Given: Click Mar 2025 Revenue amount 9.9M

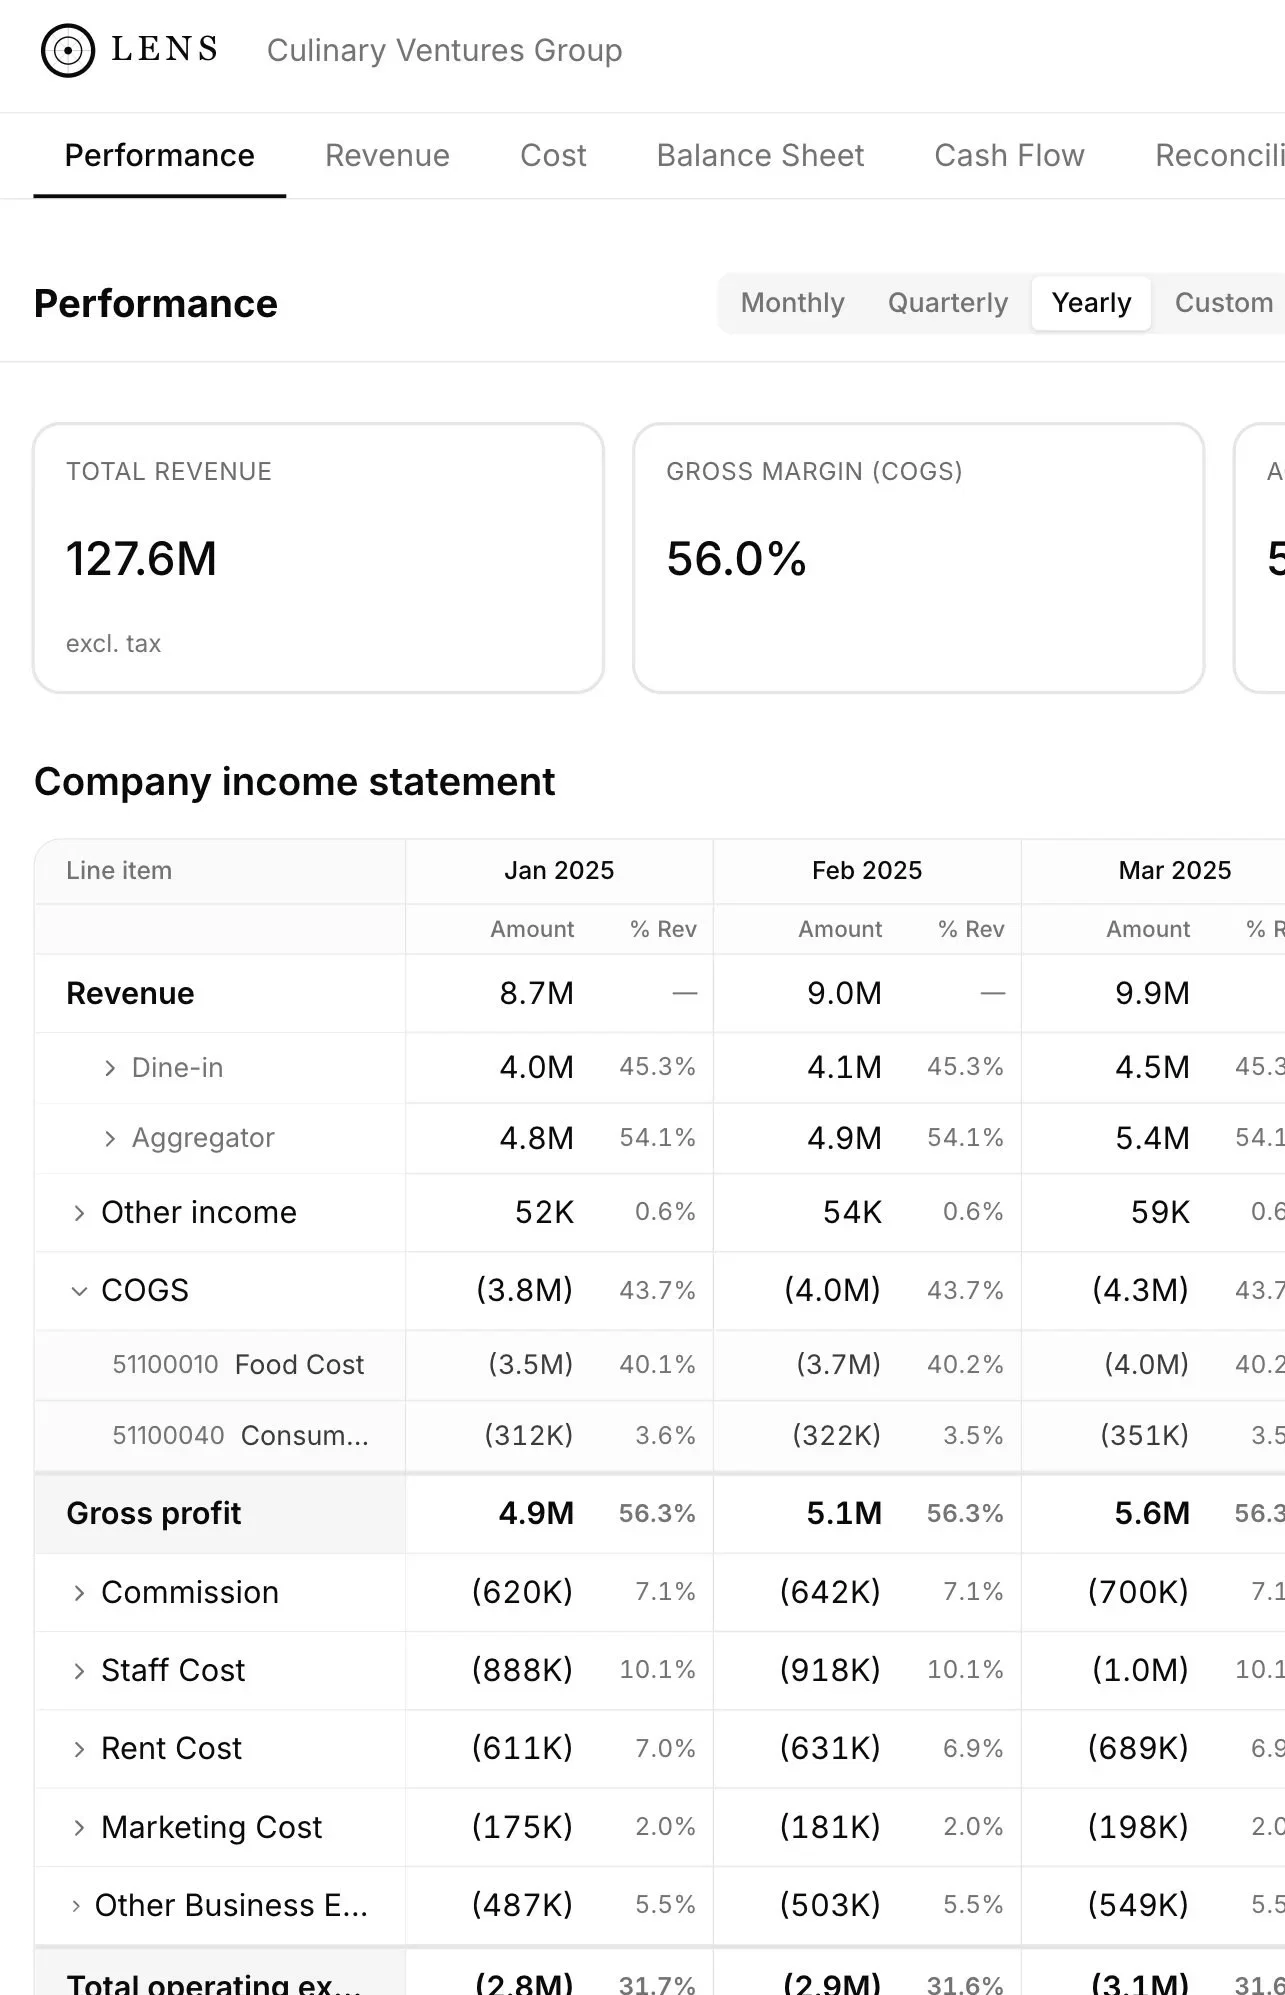Looking at the screenshot, I should 1153,994.
